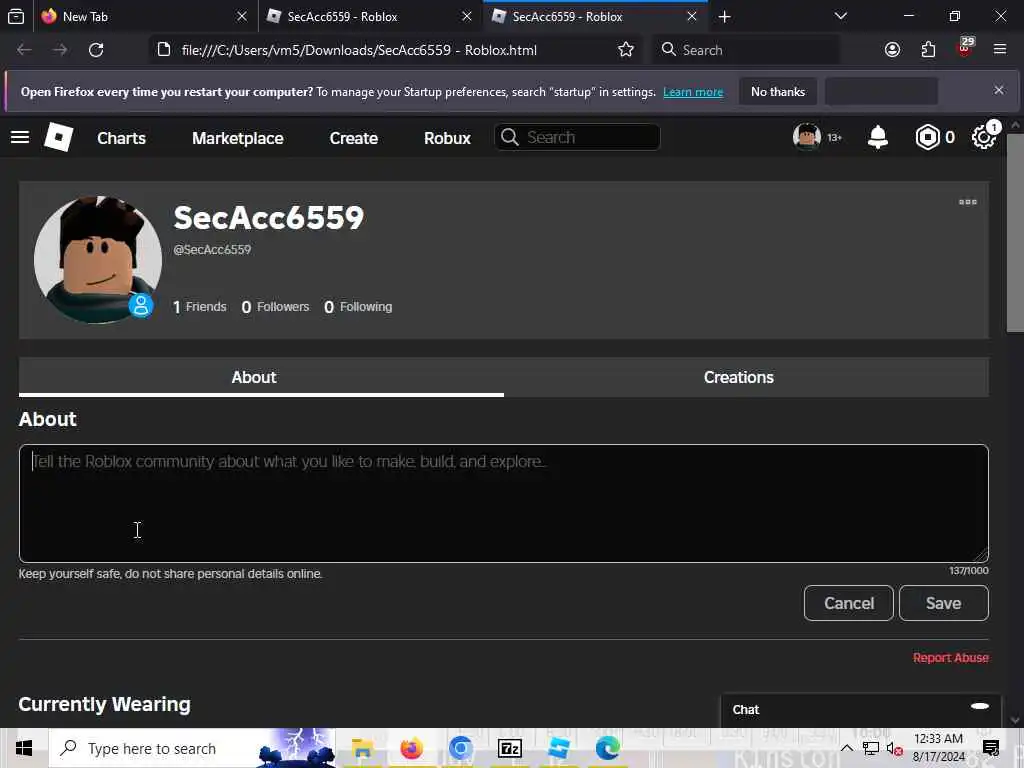Open the Roblox notifications bell
The image size is (1024, 768).
coord(878,137)
